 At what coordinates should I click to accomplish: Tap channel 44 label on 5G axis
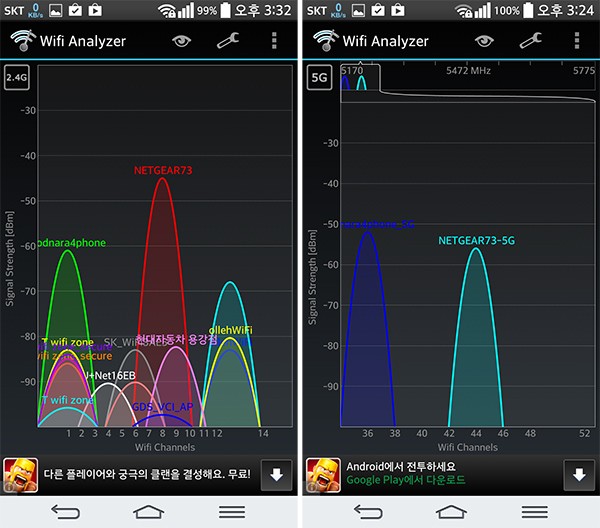pos(476,433)
